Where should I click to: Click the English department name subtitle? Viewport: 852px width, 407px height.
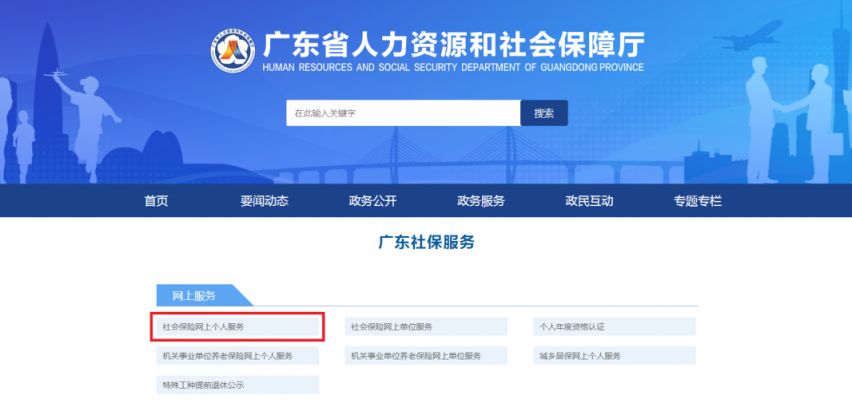tap(452, 68)
